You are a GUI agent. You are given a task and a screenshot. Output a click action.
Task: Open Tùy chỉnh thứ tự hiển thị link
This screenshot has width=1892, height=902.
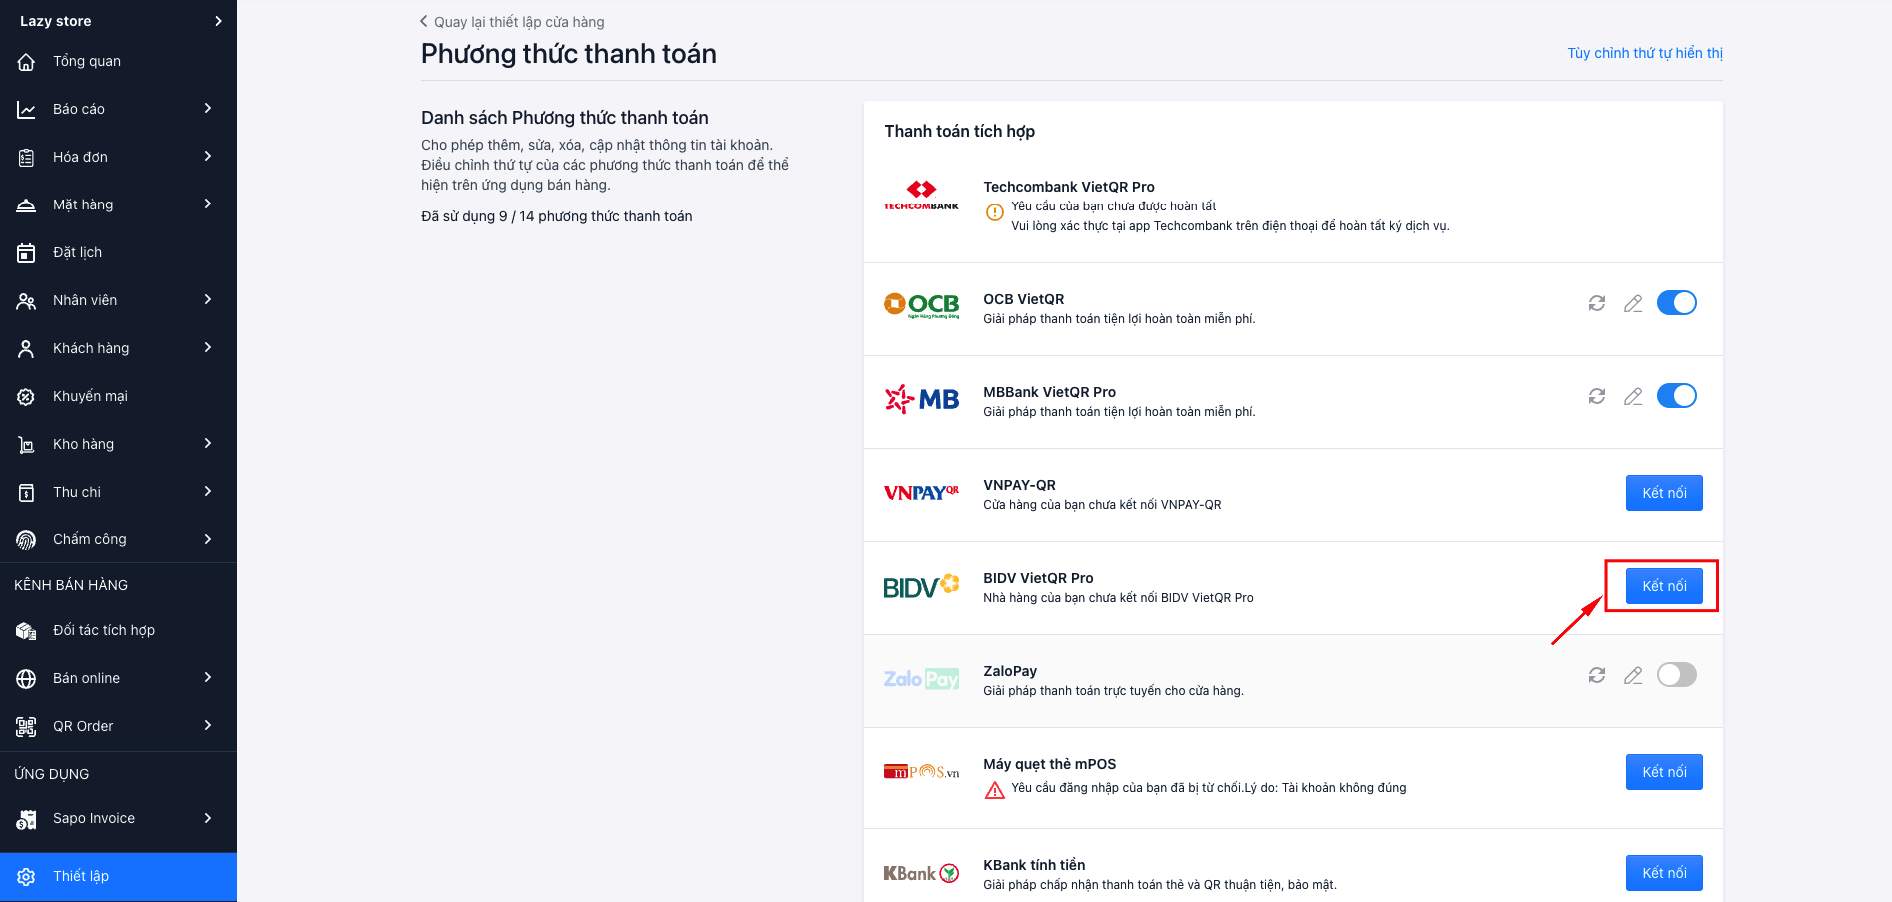click(x=1645, y=53)
